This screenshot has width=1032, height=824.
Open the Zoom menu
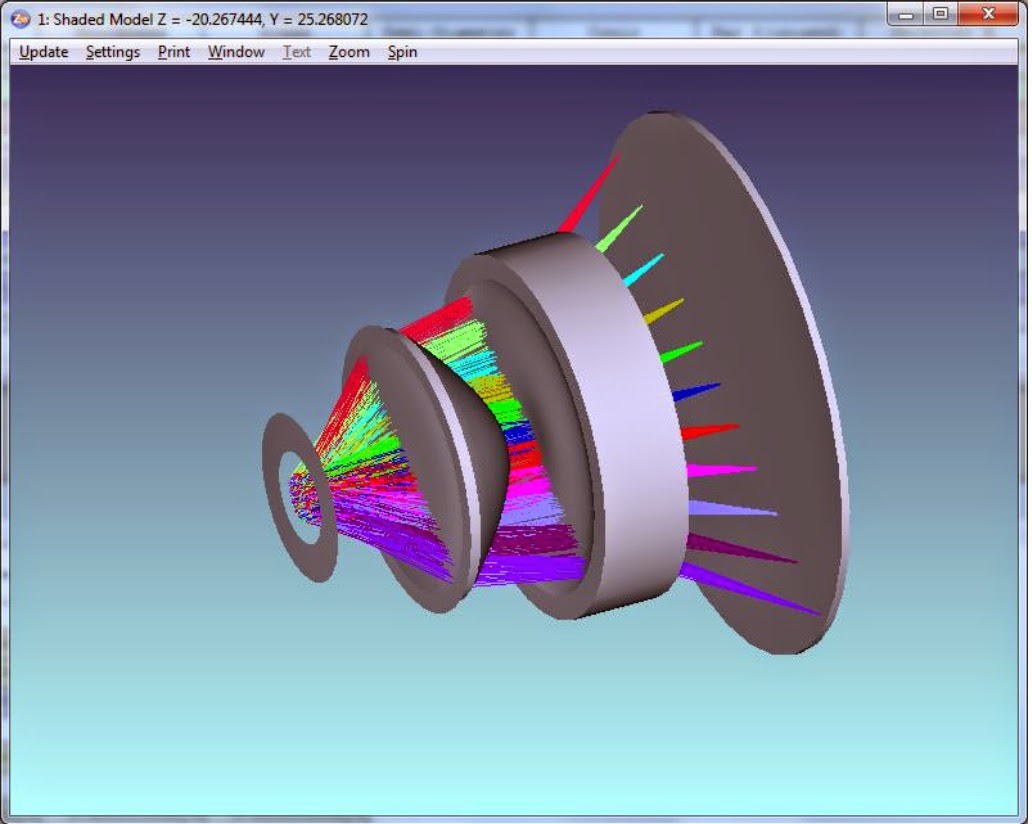(349, 52)
